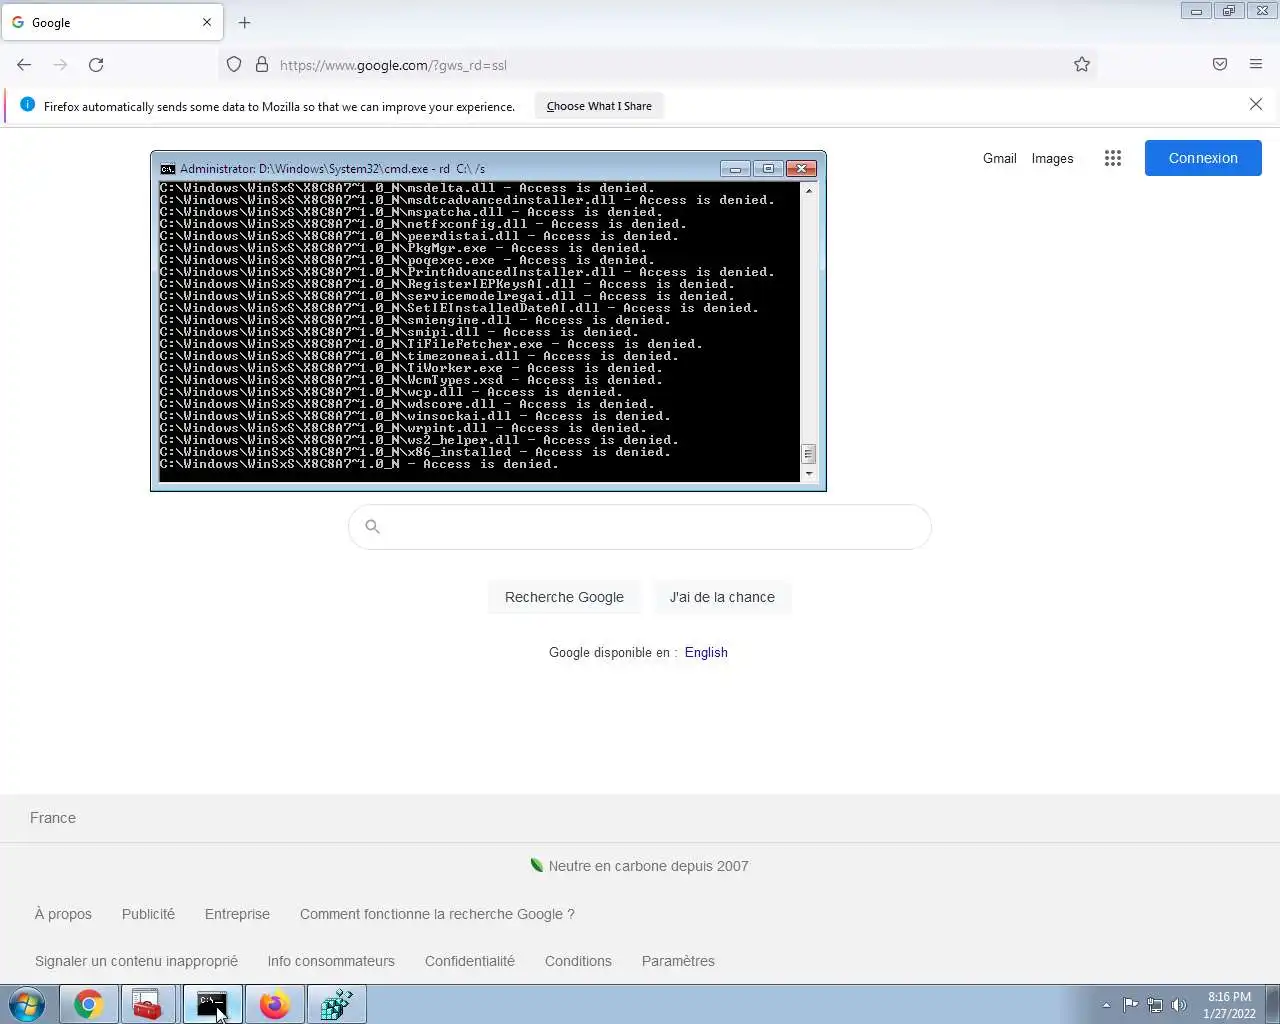Open À propos footer link
The height and width of the screenshot is (1024, 1280).
pos(63,914)
